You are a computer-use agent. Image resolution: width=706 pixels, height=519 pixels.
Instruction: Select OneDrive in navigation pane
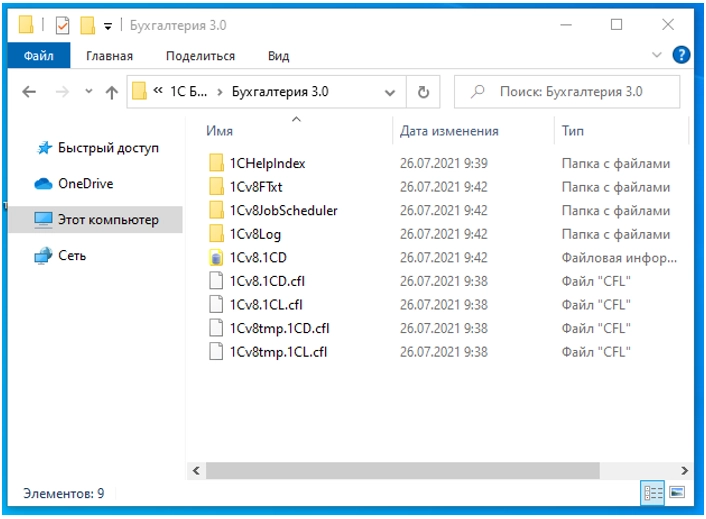[86, 184]
